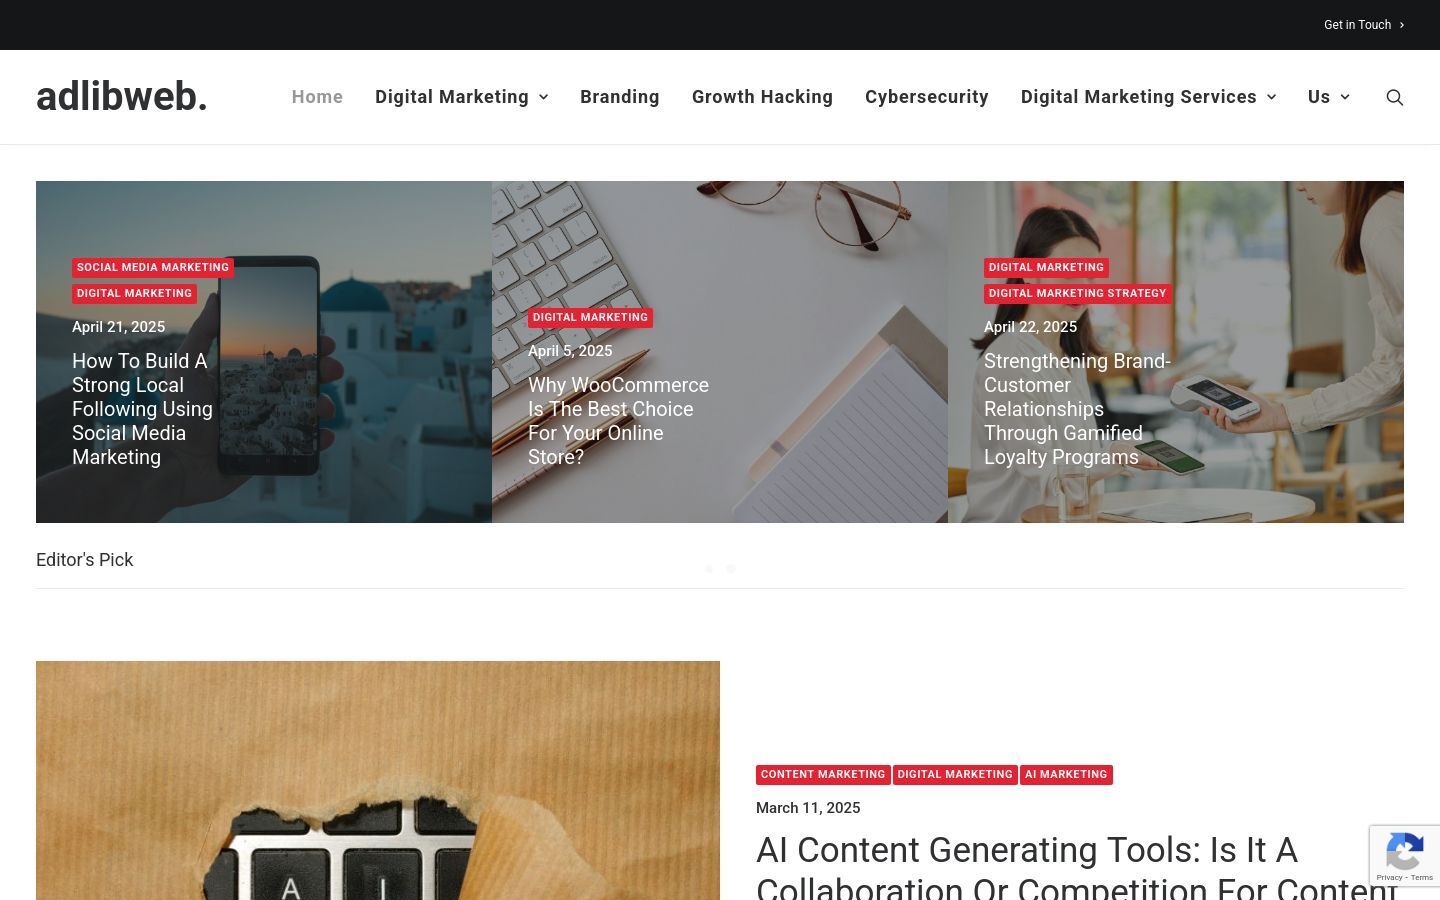Open the search magnifier icon
This screenshot has height=900, width=1440.
[x=1394, y=97]
